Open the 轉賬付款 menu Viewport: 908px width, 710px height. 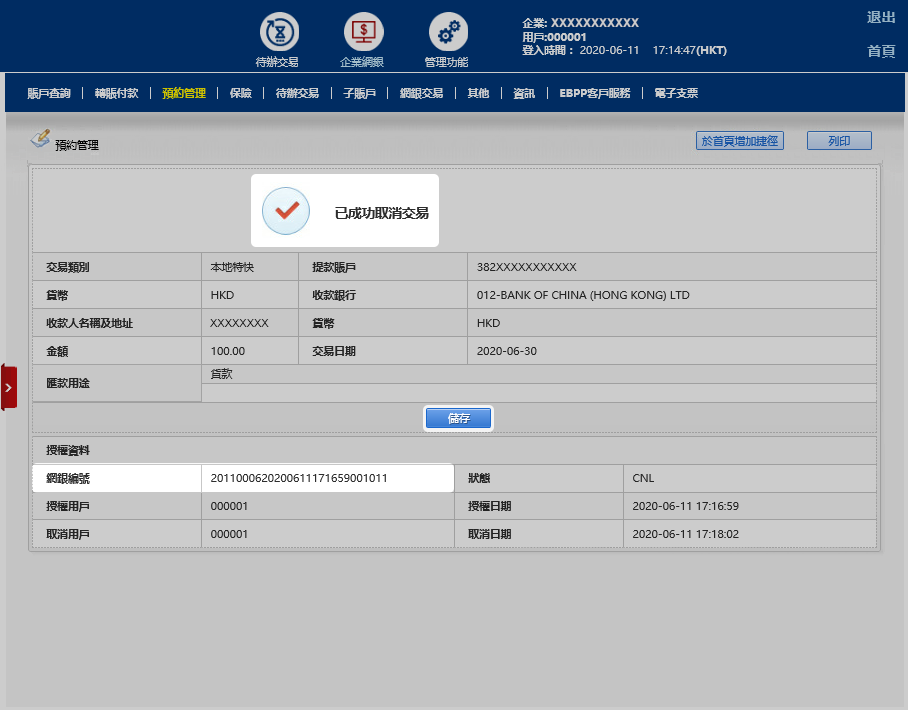point(115,93)
